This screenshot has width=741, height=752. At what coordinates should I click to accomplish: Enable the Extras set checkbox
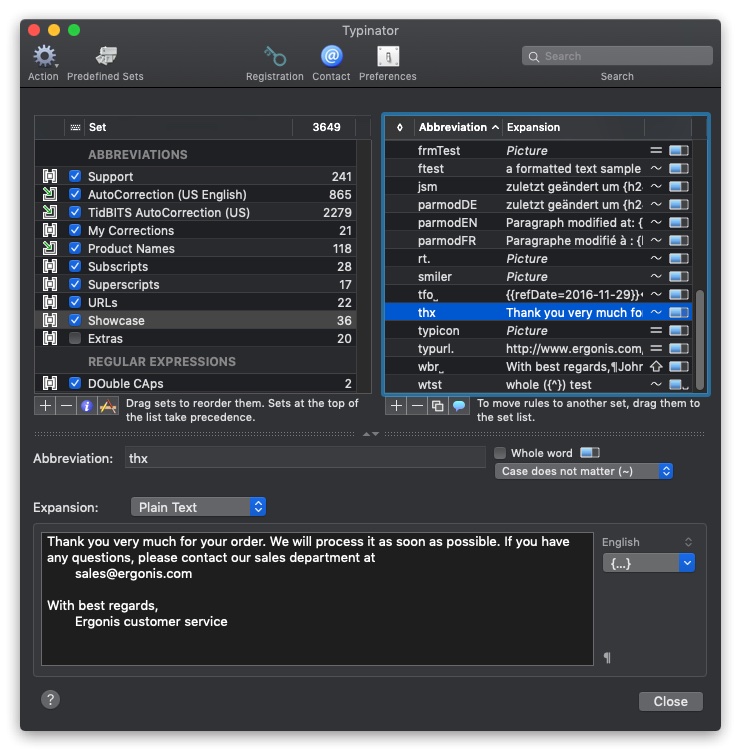[x=75, y=339]
